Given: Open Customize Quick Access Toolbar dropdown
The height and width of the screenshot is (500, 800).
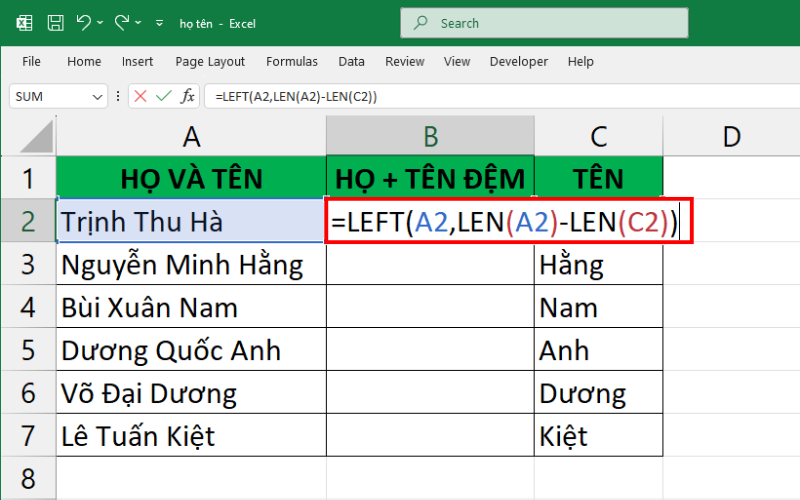Looking at the screenshot, I should [x=160, y=23].
